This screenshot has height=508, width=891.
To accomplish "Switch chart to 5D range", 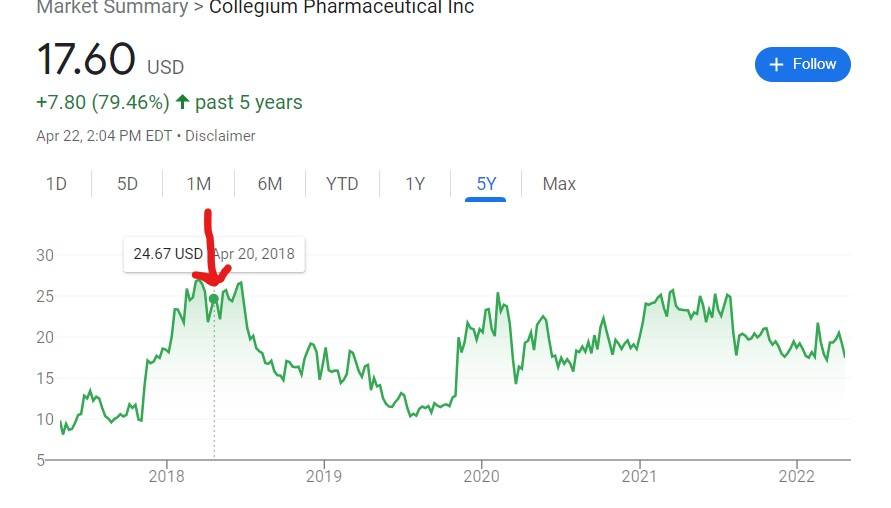I will (127, 184).
